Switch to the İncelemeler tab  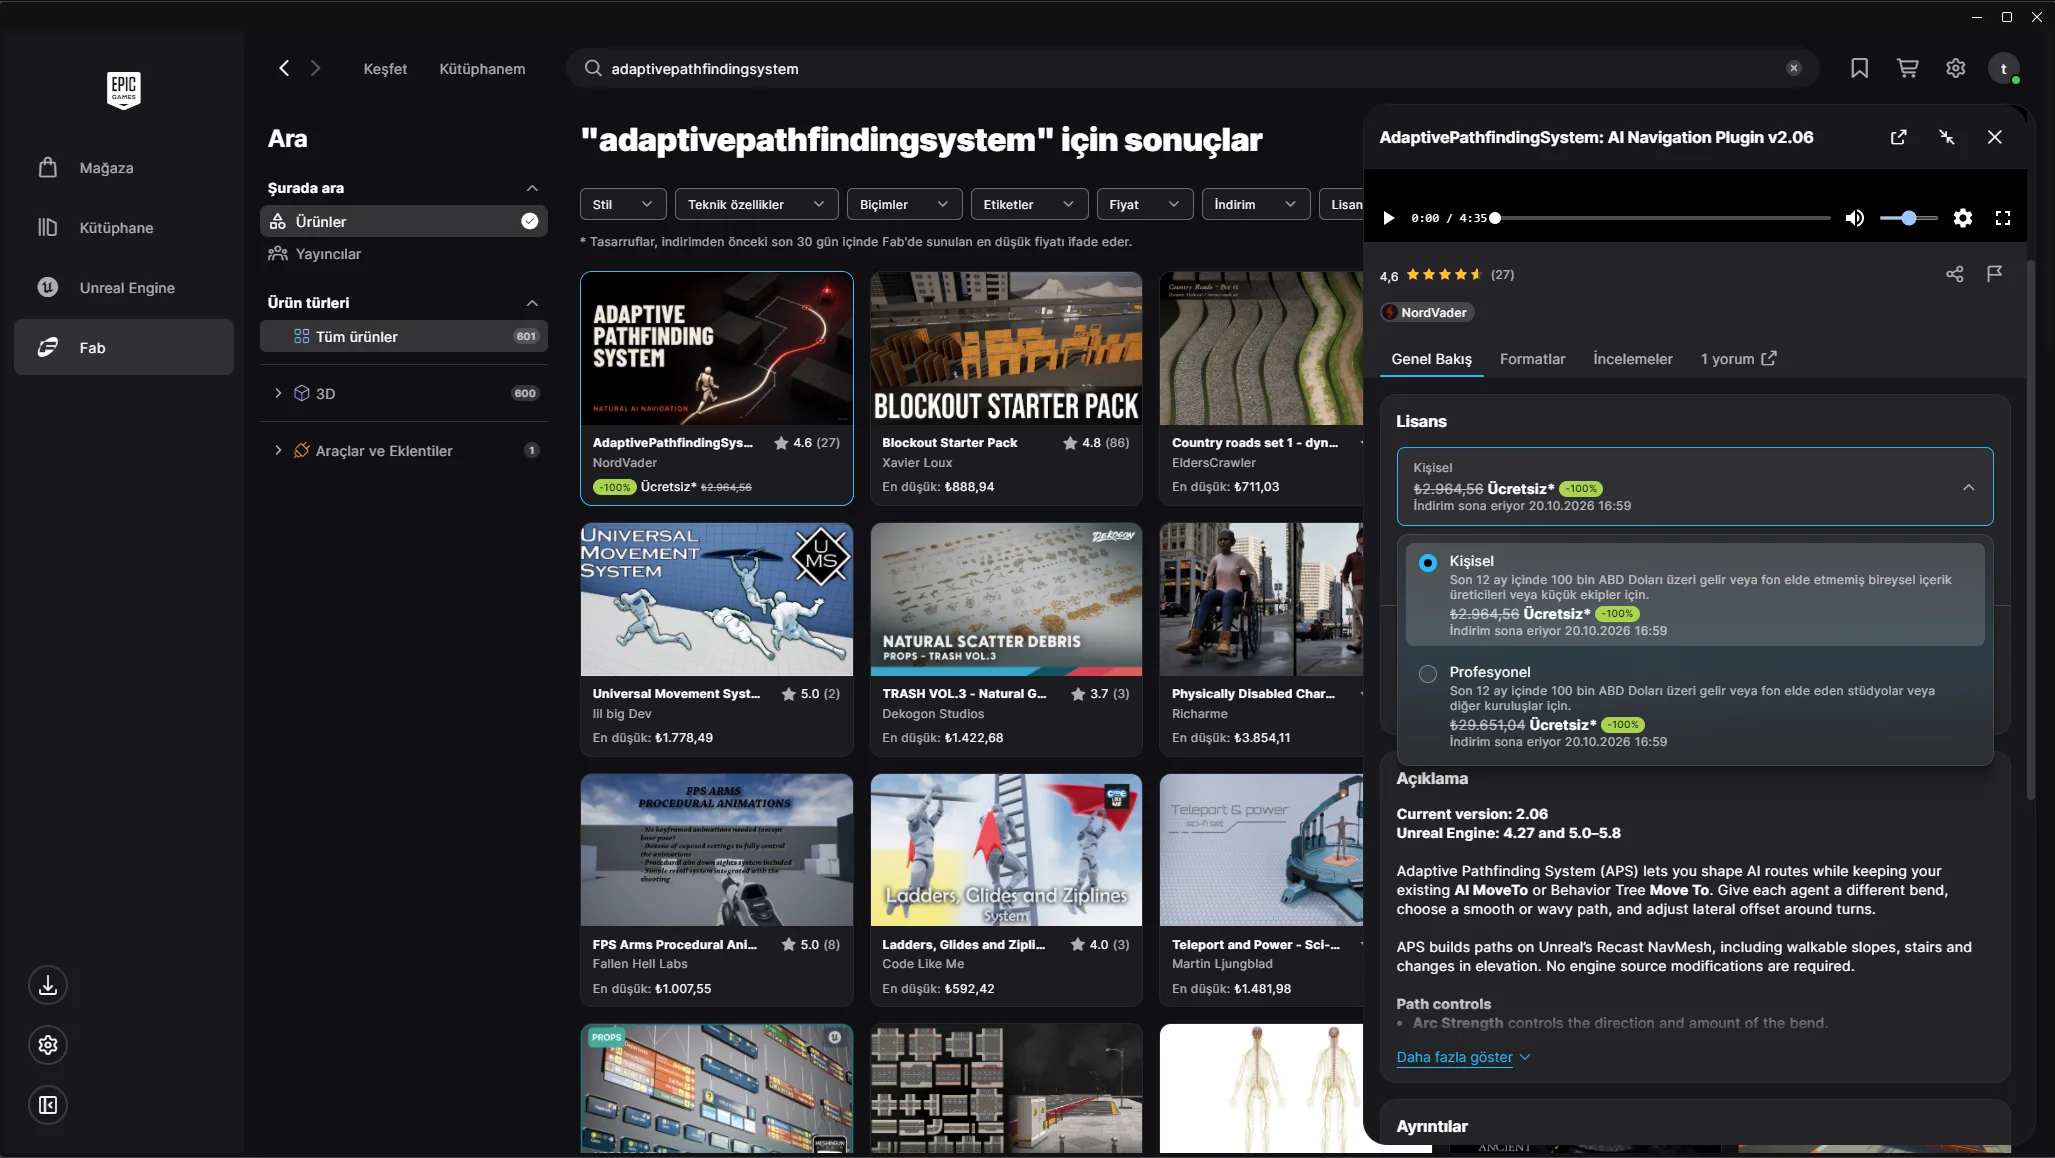point(1632,359)
